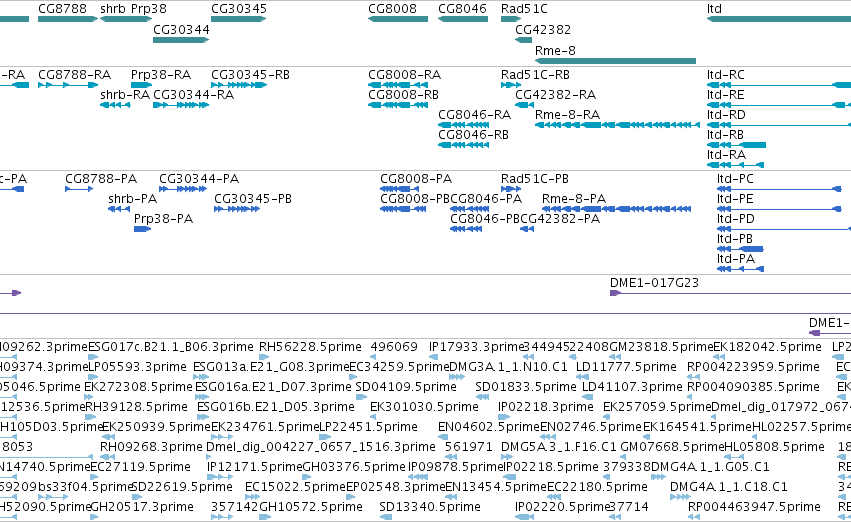Click the SD22619.5prime EST label
This screenshot has width=851, height=522.
[182, 487]
